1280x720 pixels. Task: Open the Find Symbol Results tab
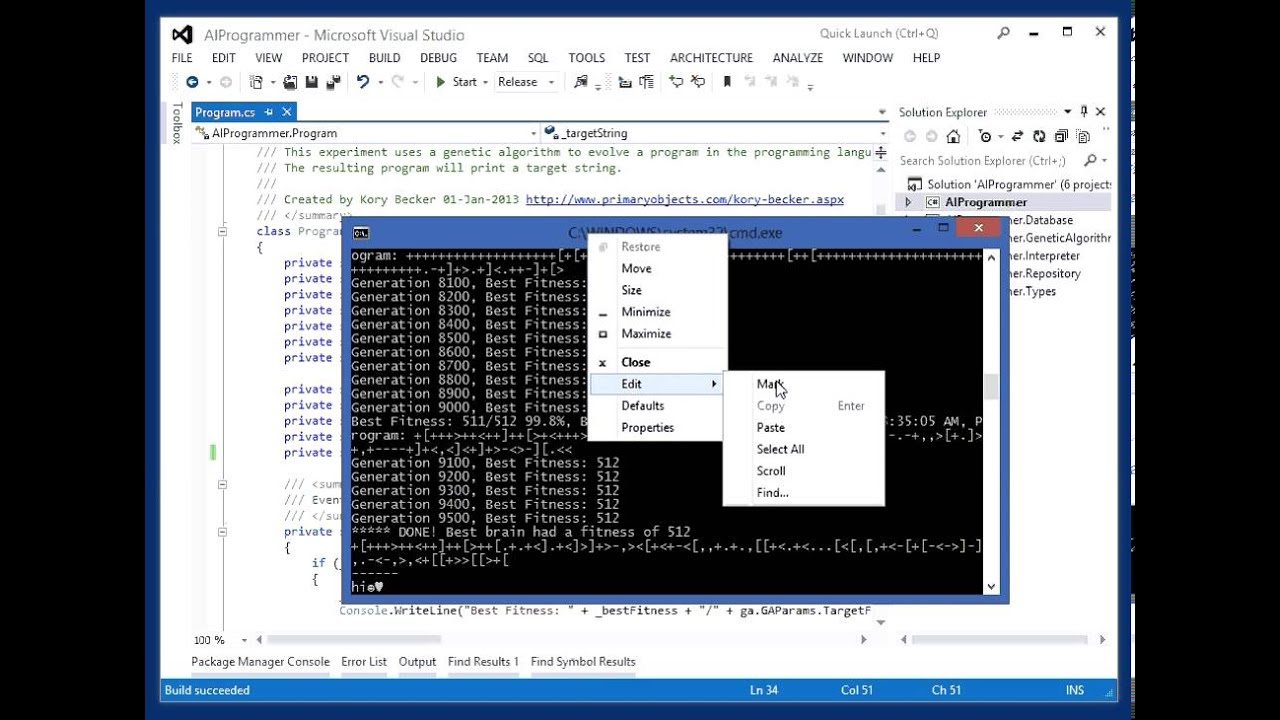583,662
